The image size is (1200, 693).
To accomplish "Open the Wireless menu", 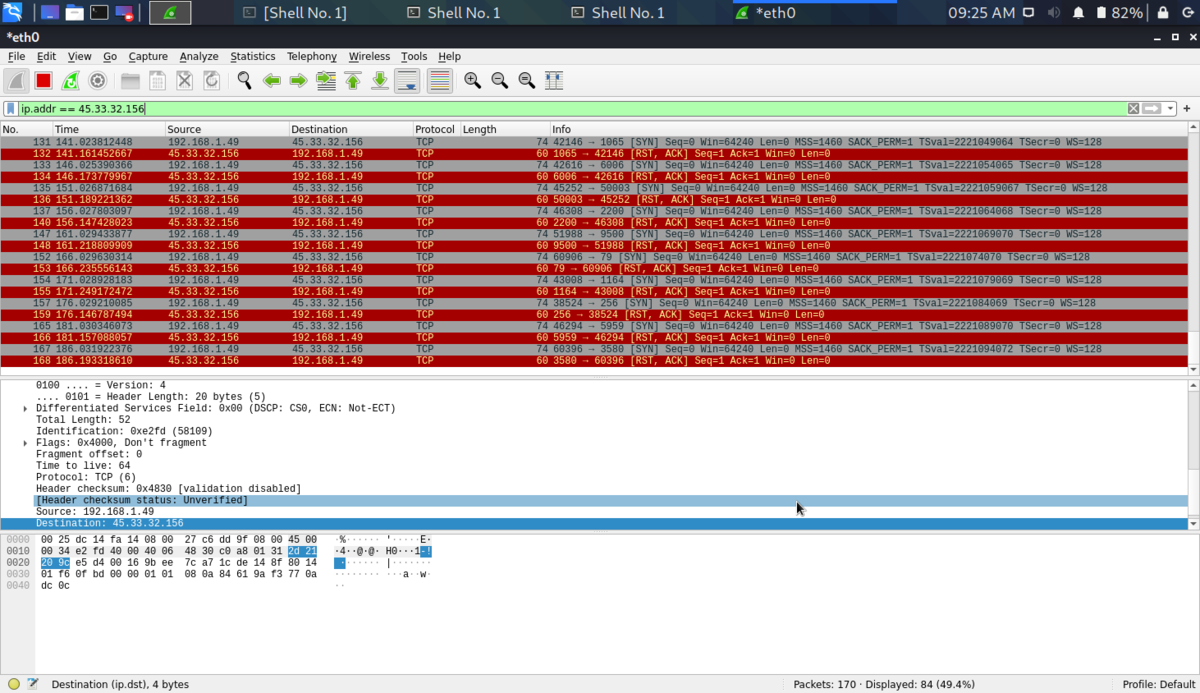I will [369, 56].
